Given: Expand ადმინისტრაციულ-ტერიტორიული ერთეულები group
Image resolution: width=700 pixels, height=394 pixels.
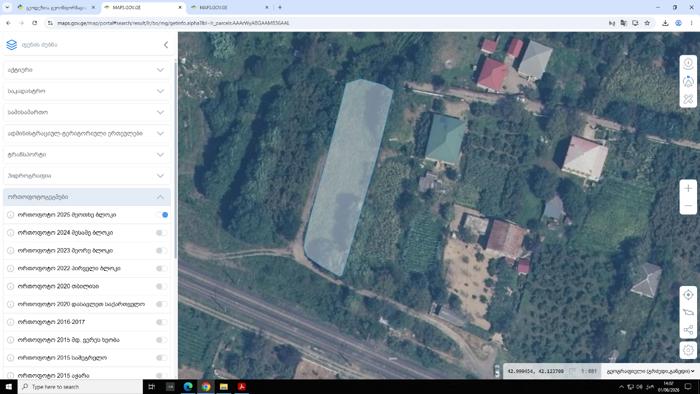Looking at the screenshot, I should 87,133.
